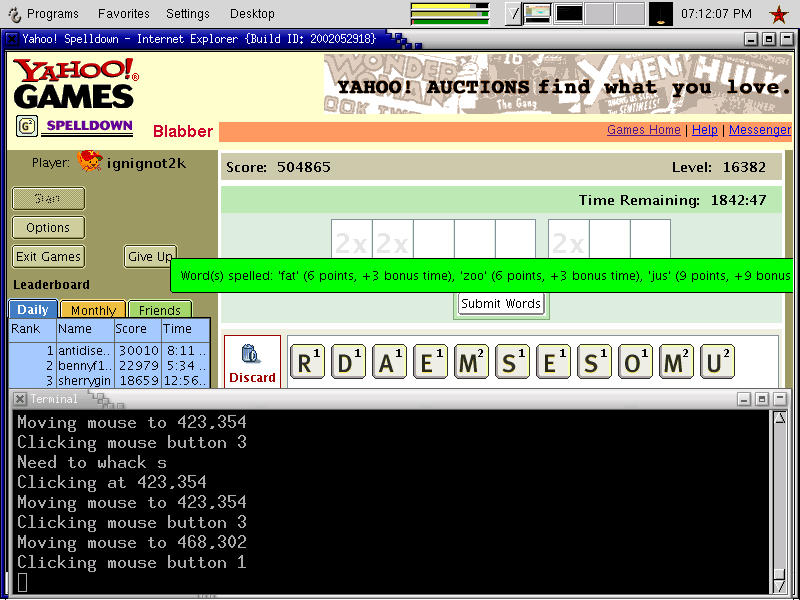
Task: Click the green 'Word(s) spelled' notification
Action: pos(482,276)
